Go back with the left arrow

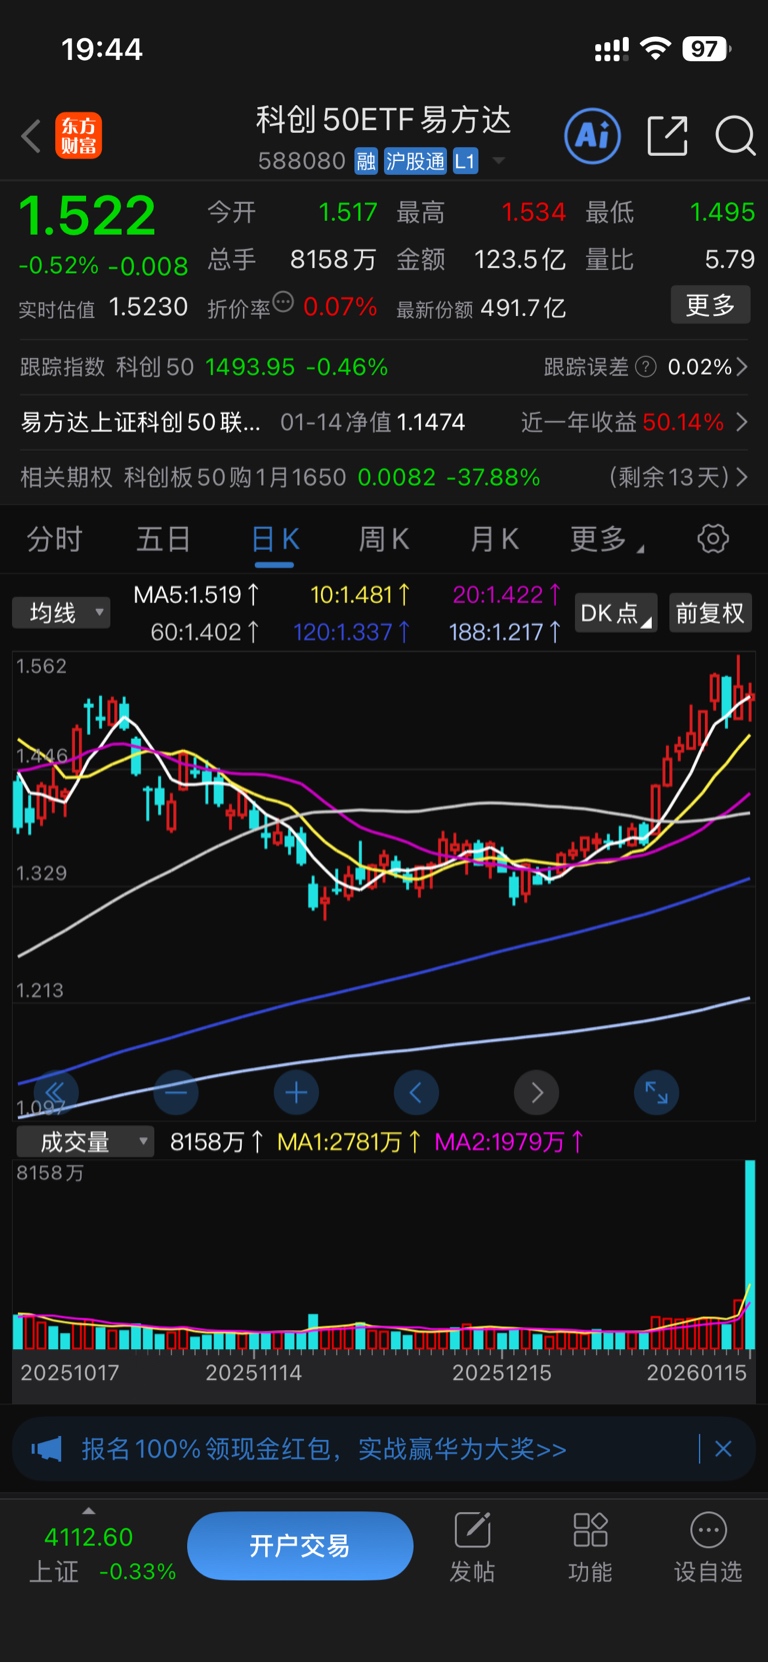click(31, 136)
